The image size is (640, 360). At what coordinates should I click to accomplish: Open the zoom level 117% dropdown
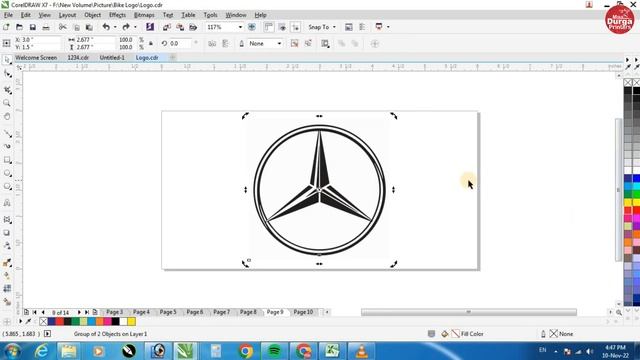[x=240, y=27]
